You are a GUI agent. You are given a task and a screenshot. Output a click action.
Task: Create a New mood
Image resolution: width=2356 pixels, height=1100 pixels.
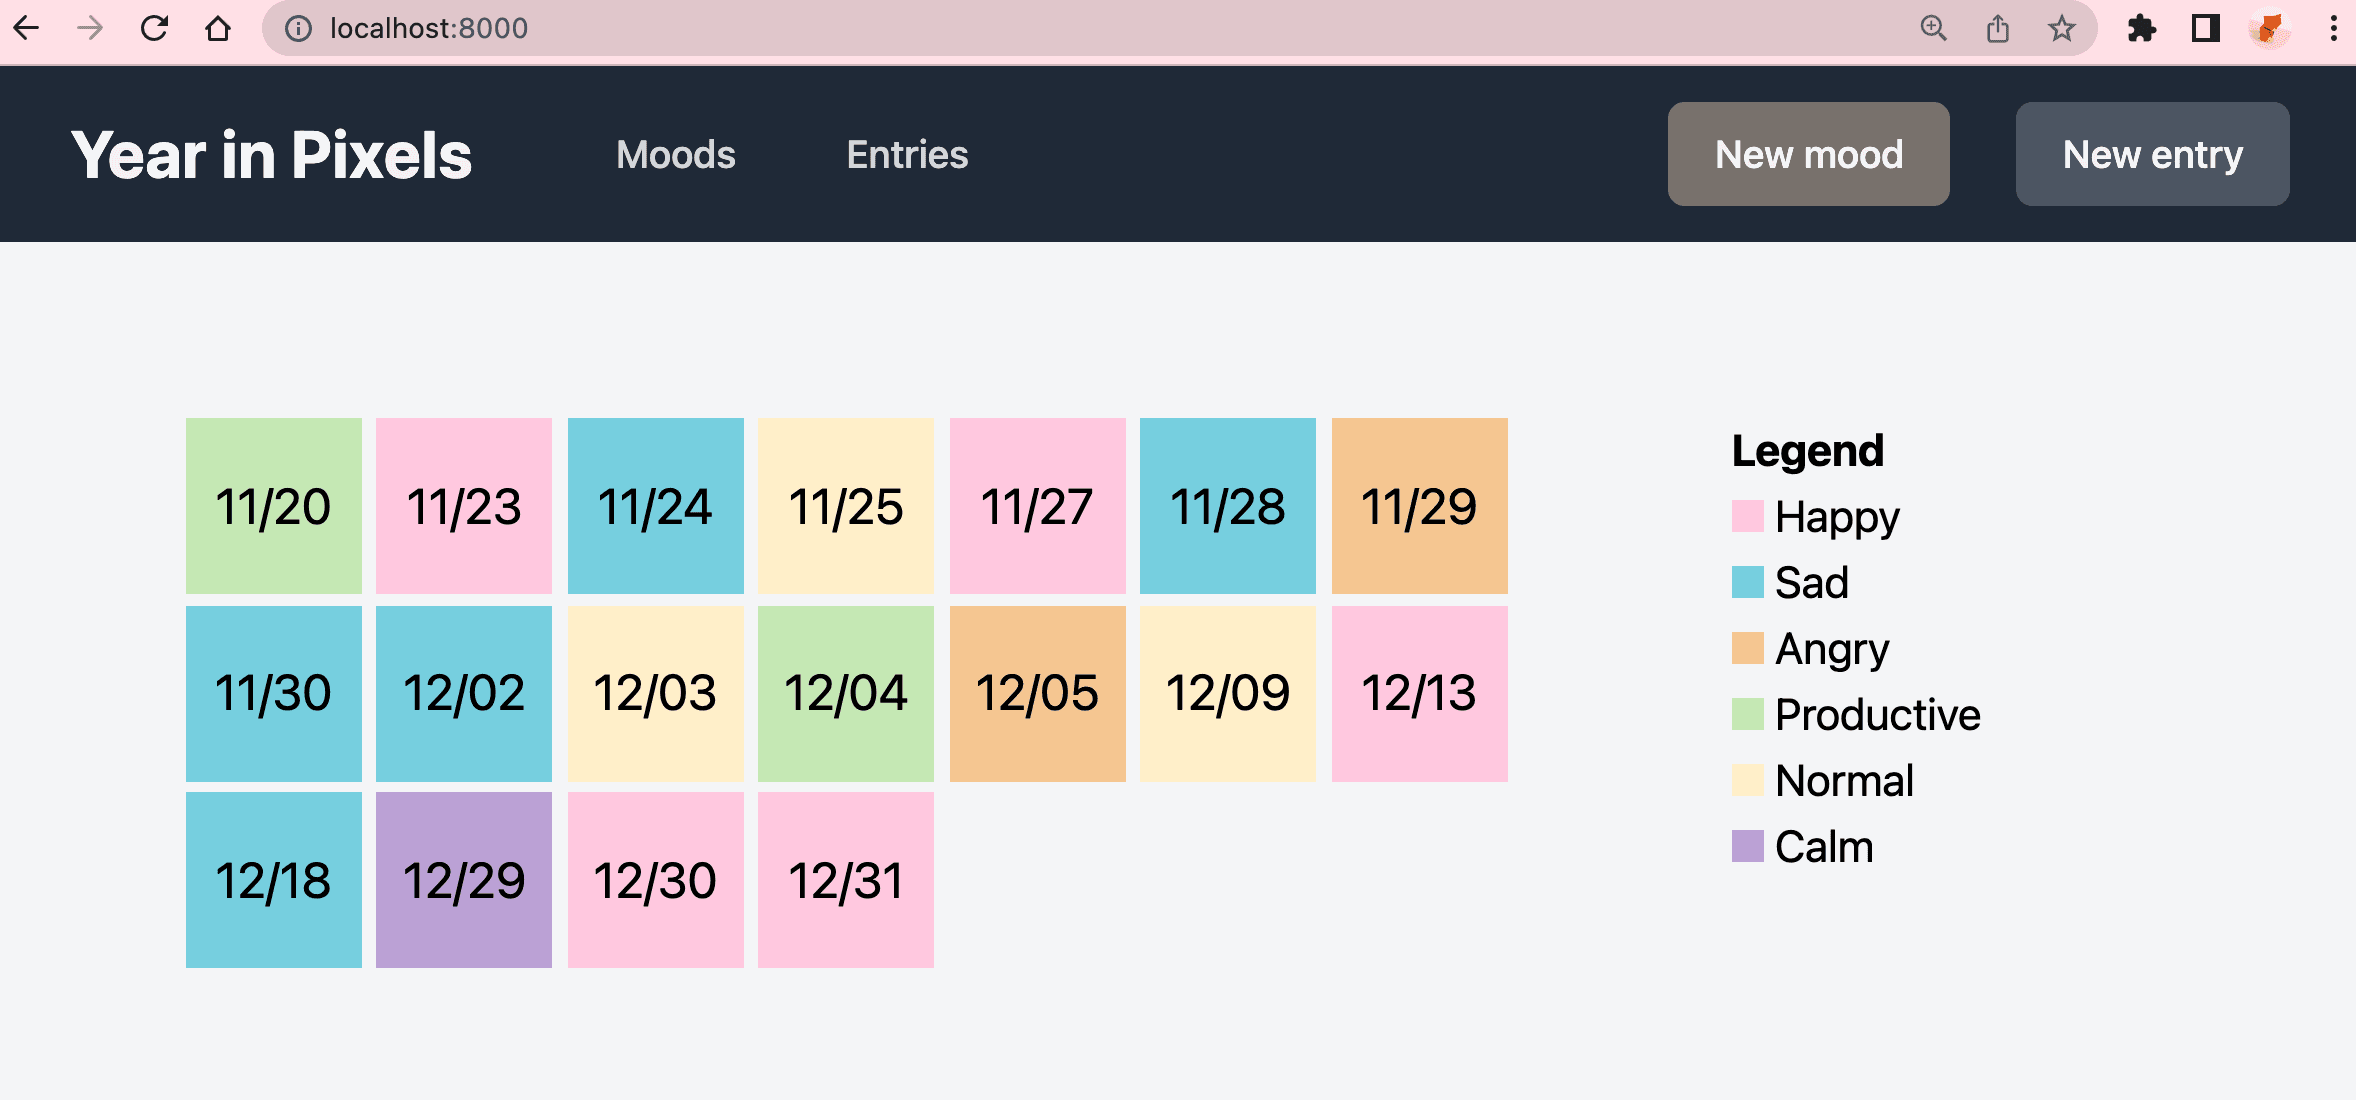point(1808,154)
